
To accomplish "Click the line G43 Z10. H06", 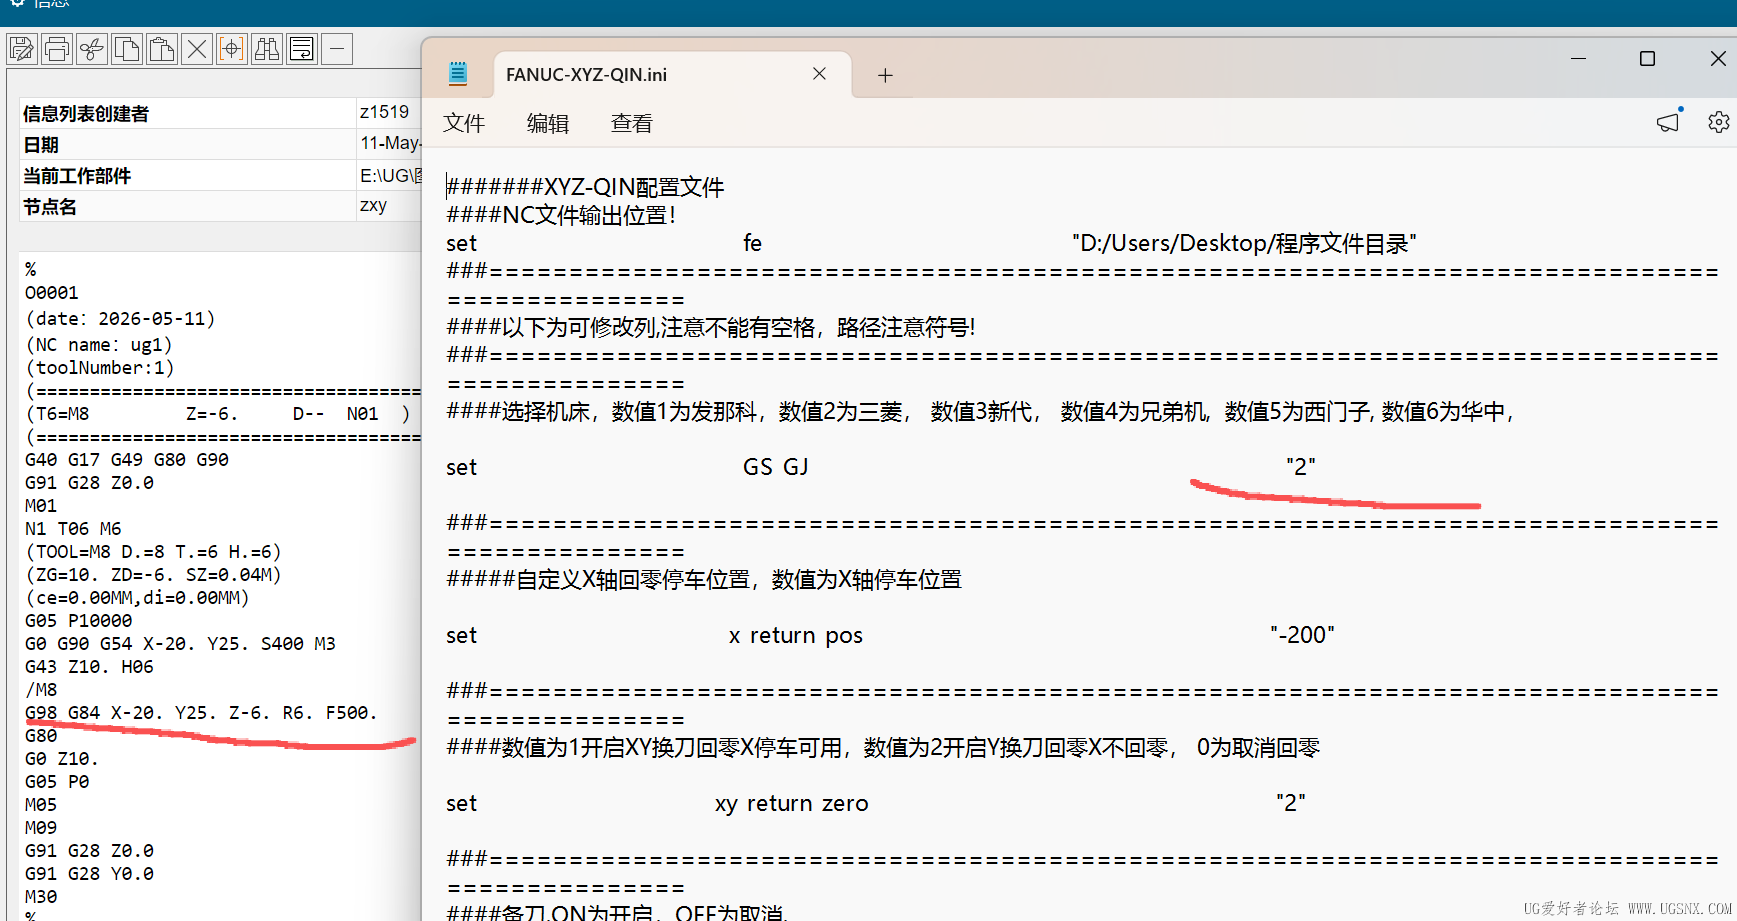I will 89,667.
